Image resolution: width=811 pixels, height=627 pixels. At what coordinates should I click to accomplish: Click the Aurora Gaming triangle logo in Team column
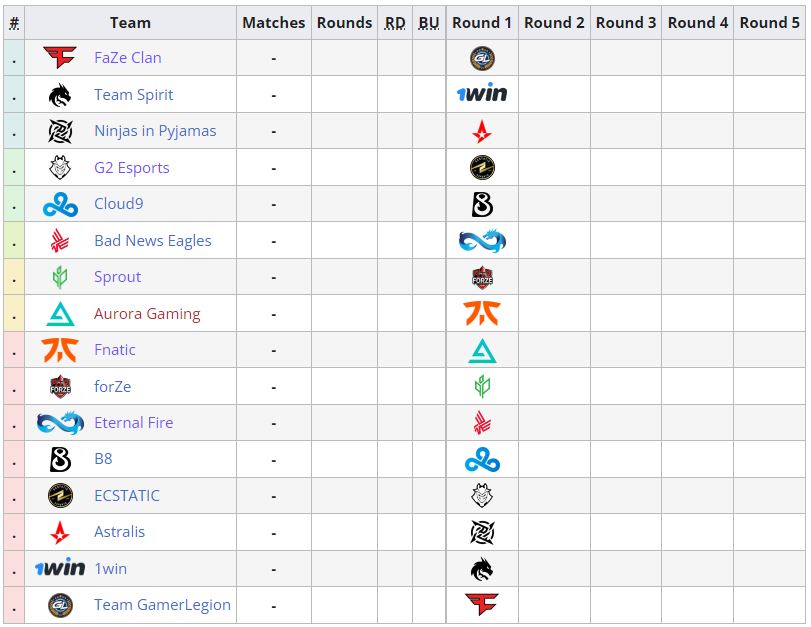pos(60,314)
